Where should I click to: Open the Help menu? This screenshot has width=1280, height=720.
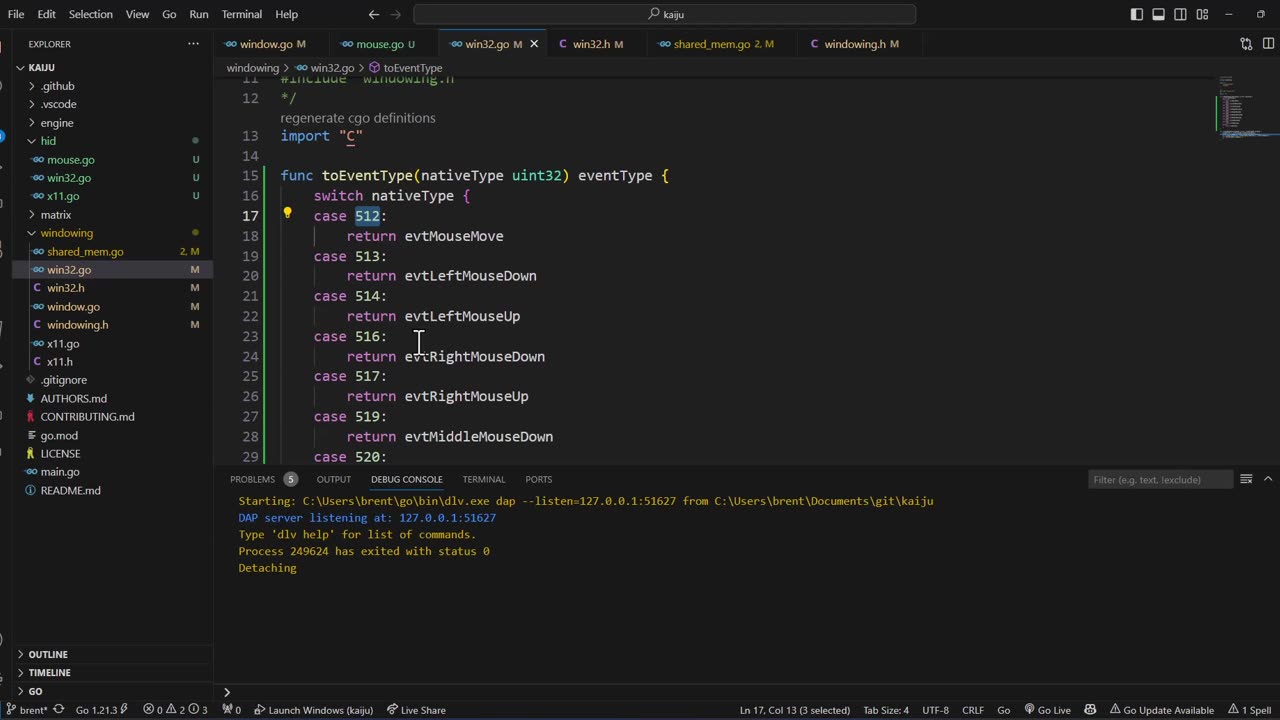287,14
